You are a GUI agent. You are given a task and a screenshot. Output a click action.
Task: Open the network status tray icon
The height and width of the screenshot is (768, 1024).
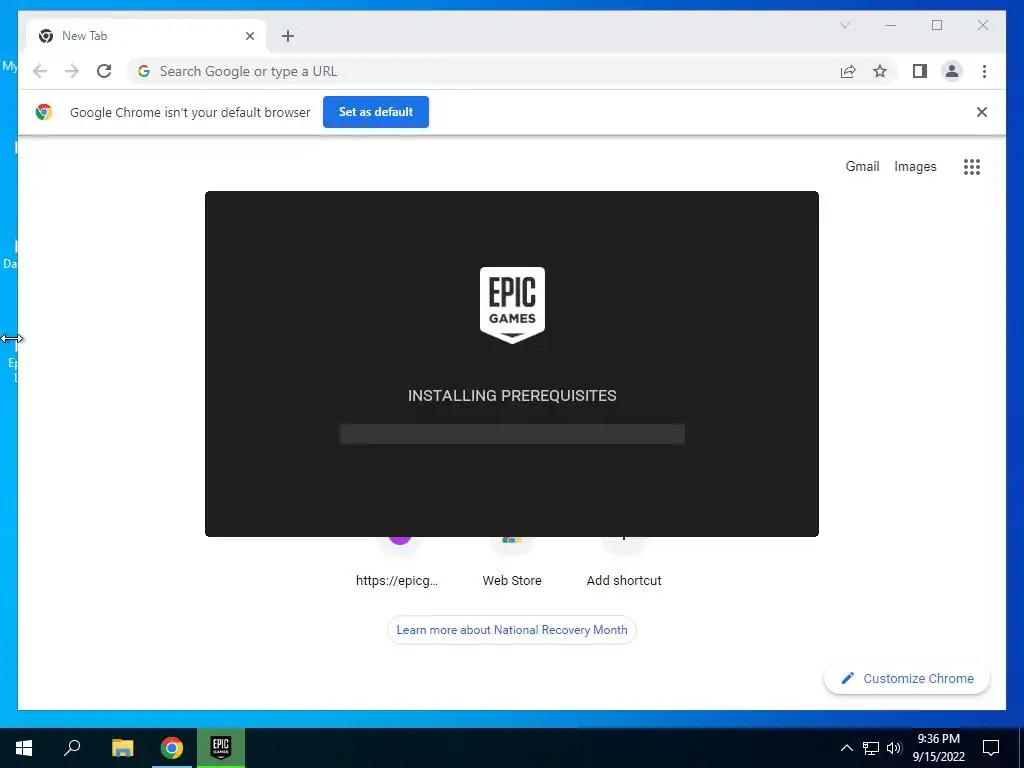(x=871, y=748)
